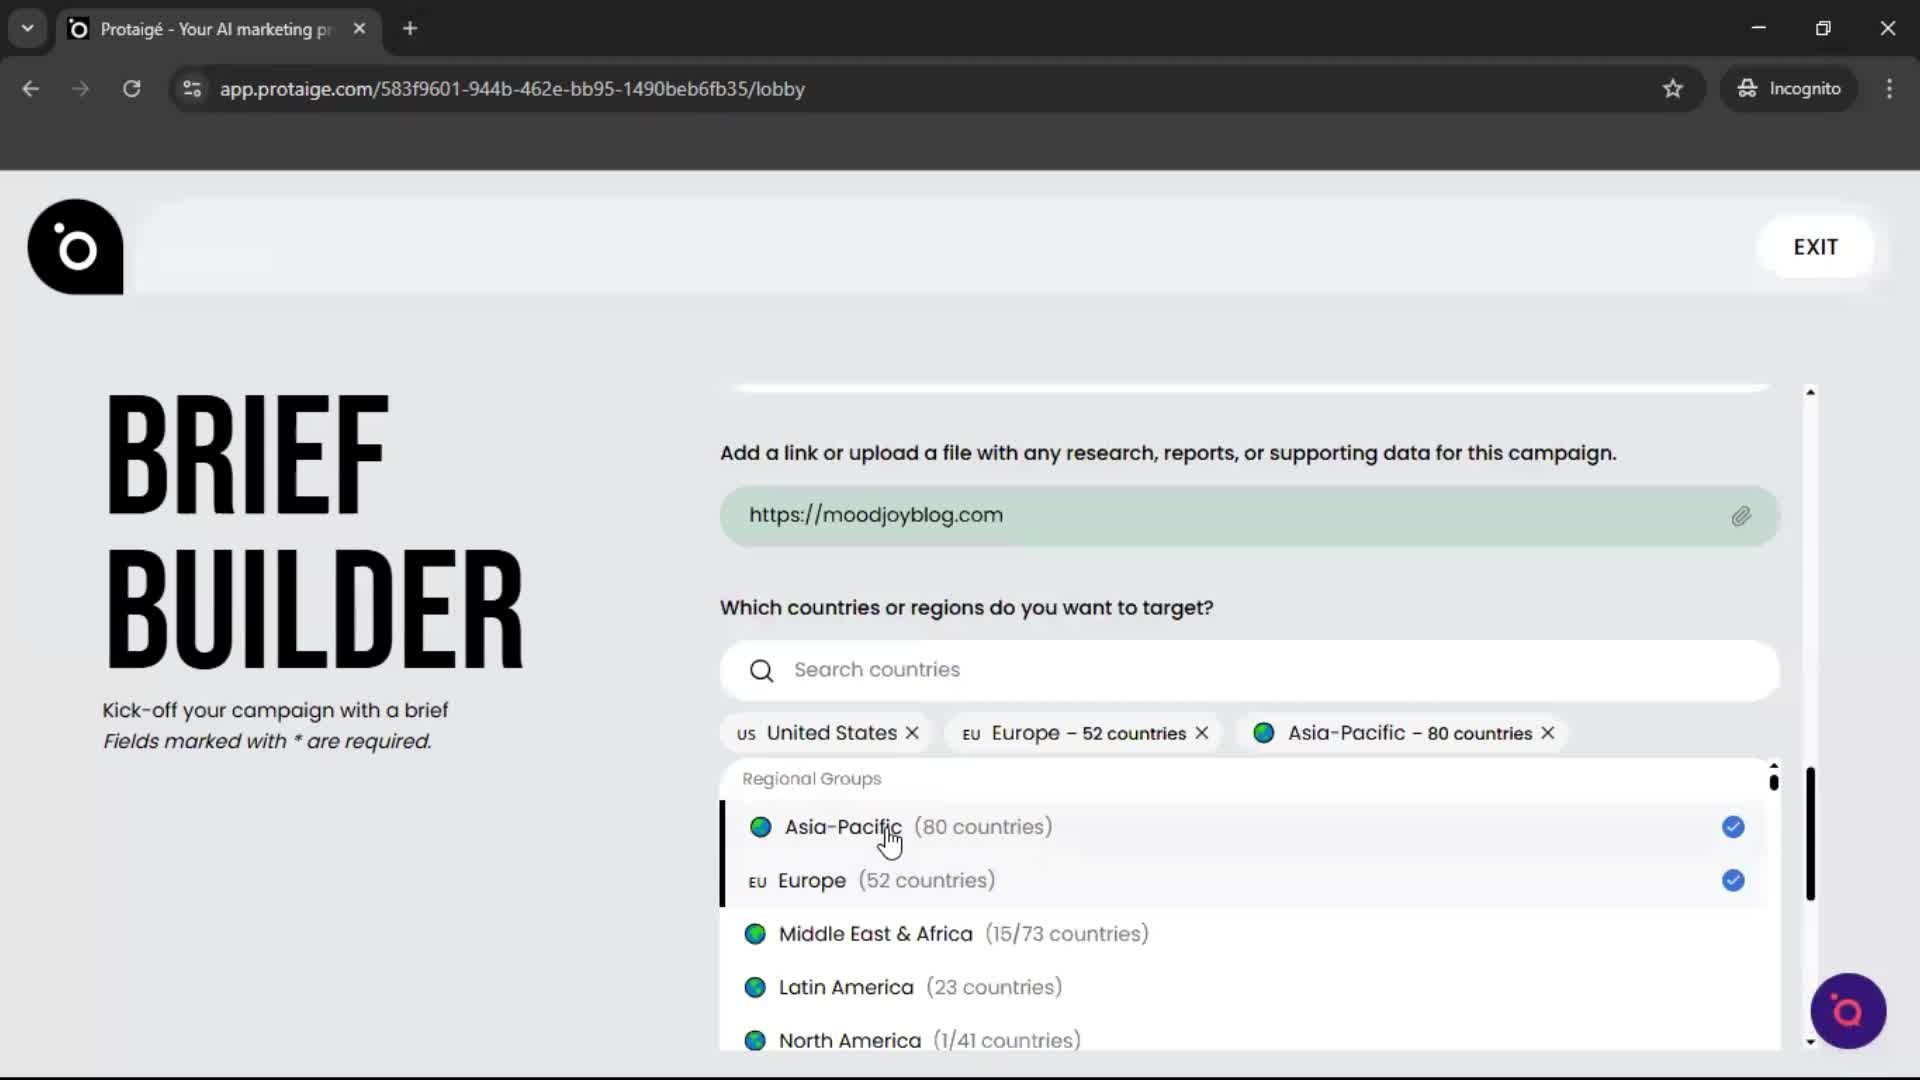Click the Incognito profile icon

tap(1747, 88)
